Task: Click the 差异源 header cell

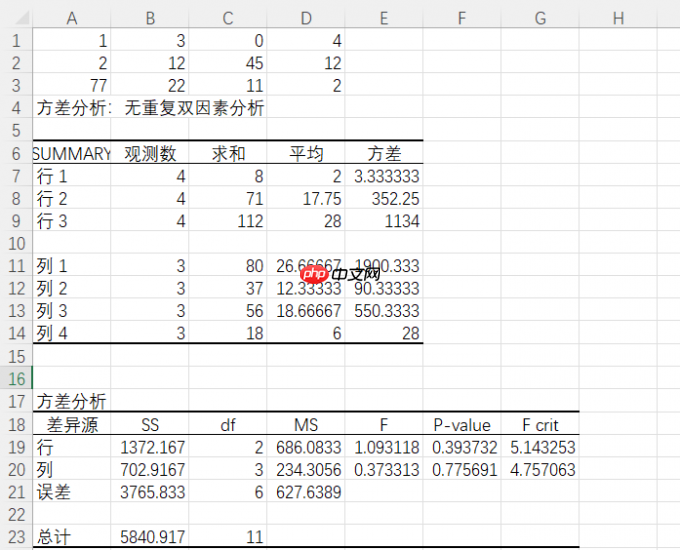Action: (x=72, y=425)
